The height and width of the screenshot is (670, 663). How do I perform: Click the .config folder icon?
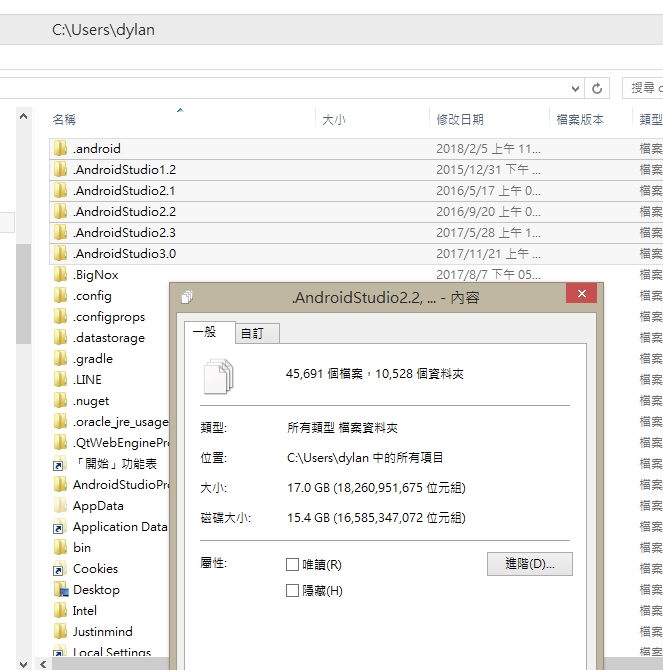click(x=60, y=295)
